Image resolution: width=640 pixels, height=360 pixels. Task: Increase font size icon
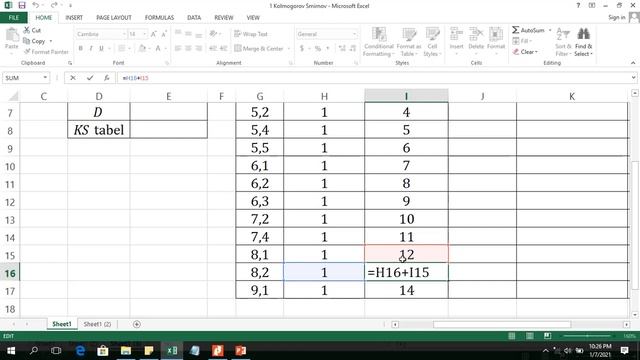point(153,34)
